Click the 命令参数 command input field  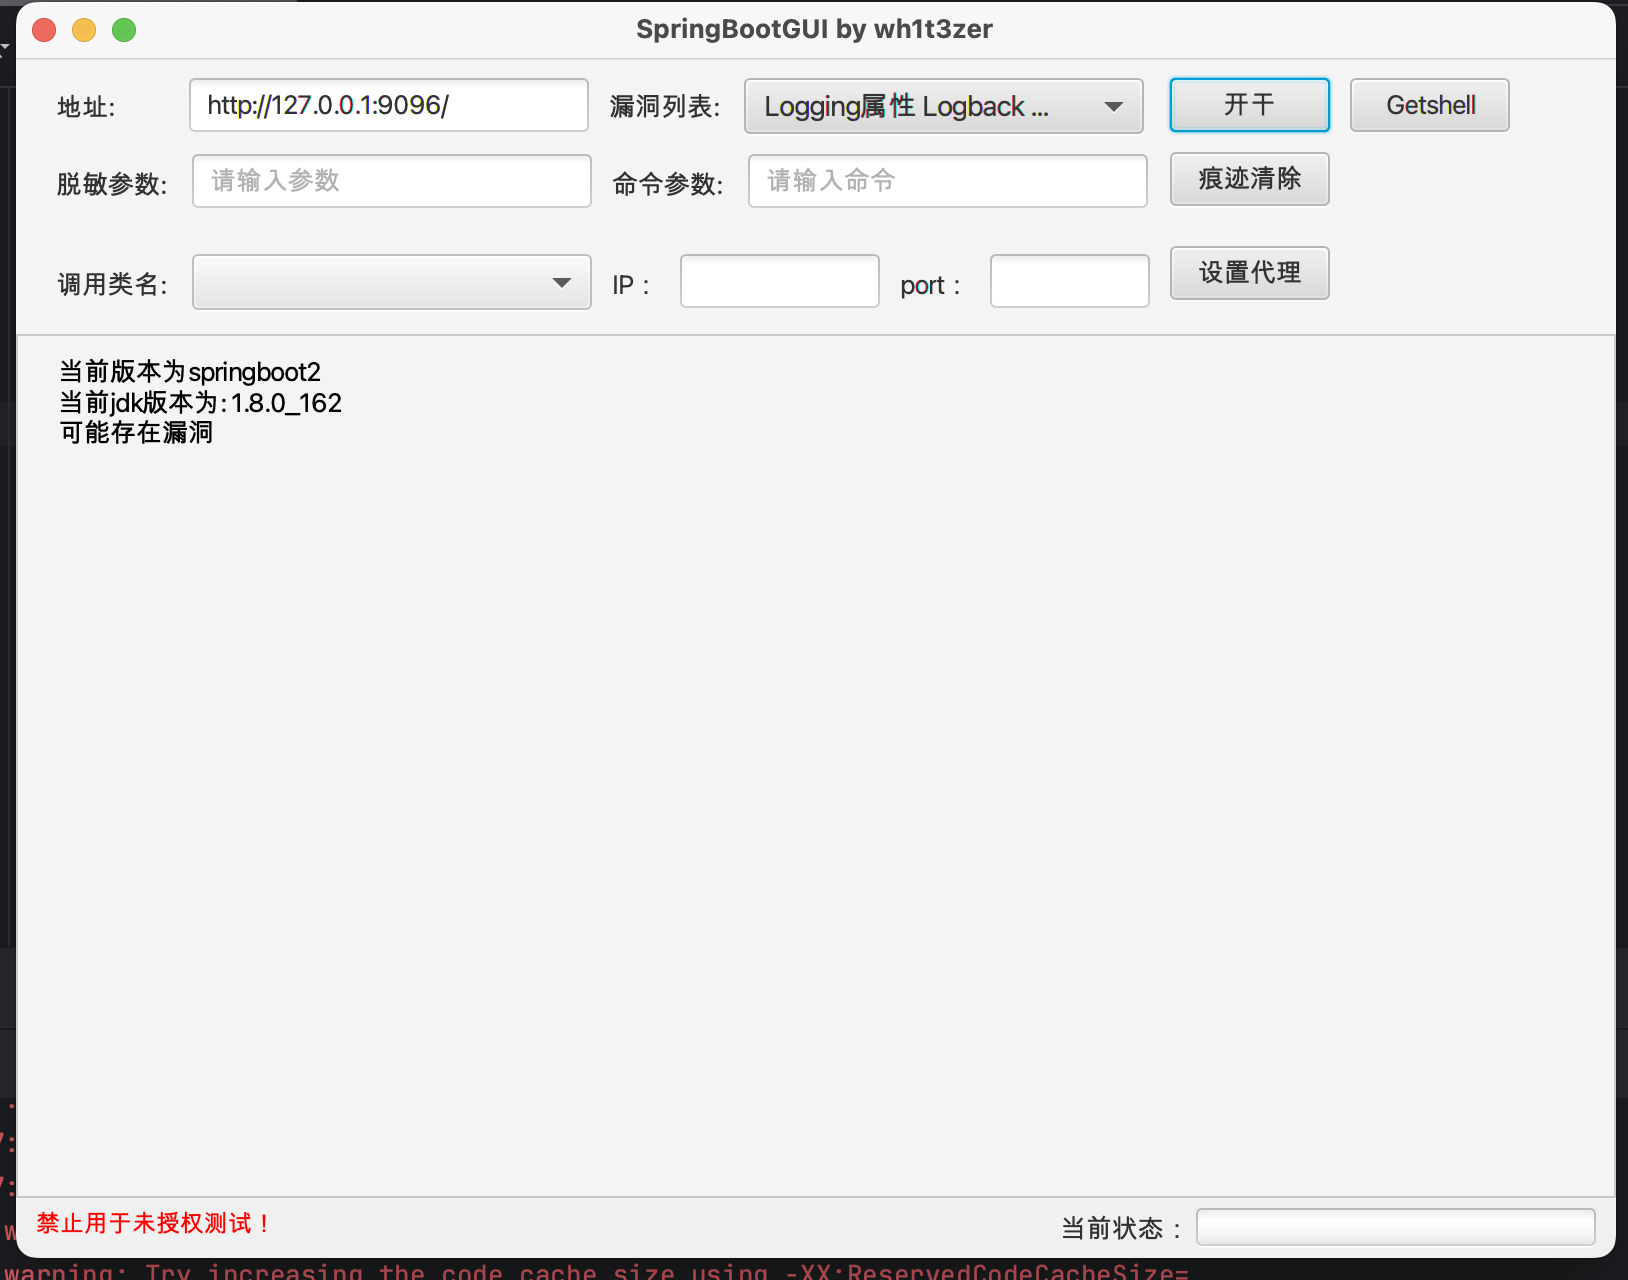click(x=948, y=181)
